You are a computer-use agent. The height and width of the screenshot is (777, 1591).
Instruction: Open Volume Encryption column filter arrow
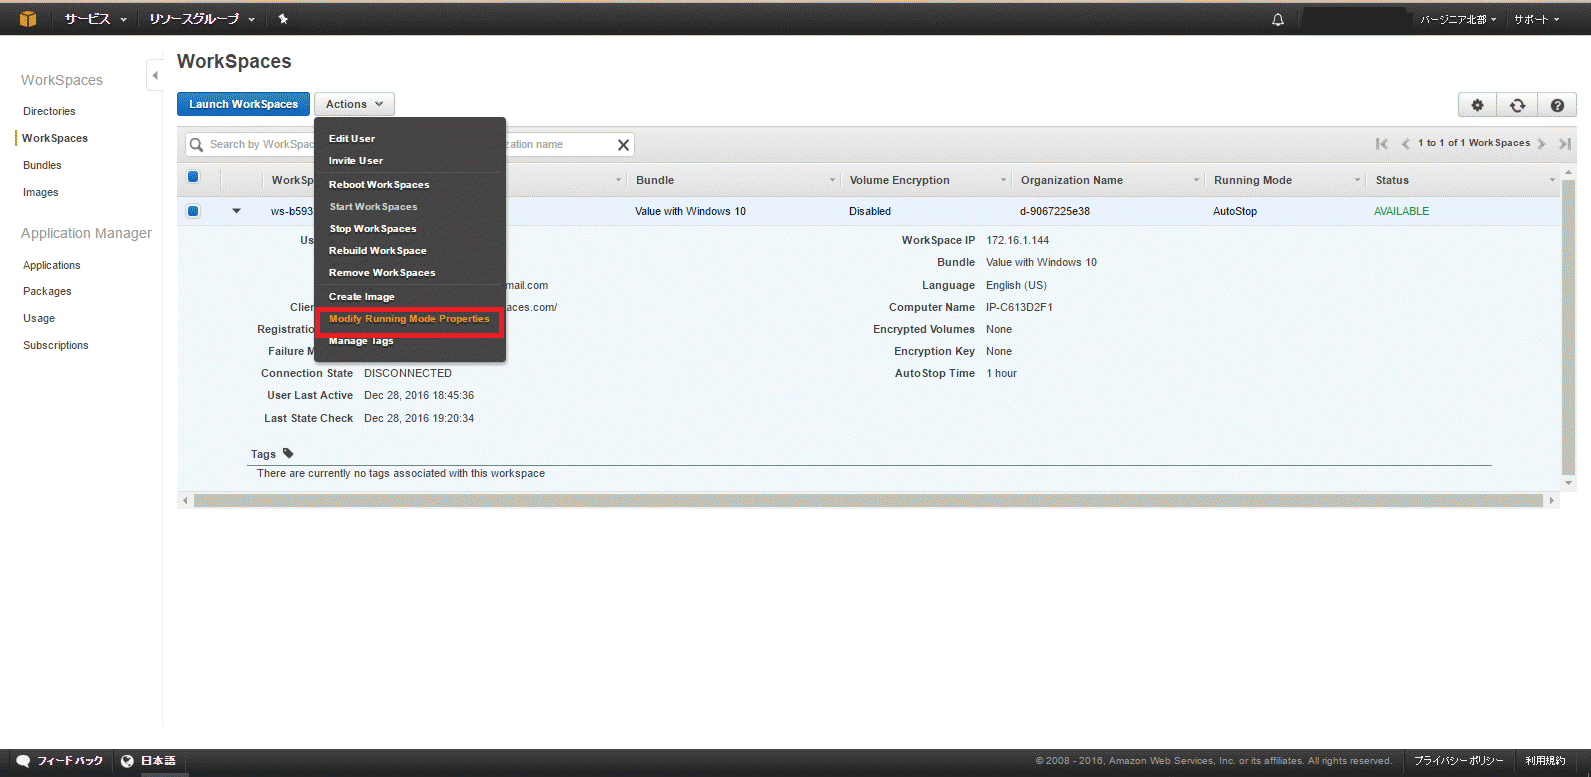[1003, 180]
